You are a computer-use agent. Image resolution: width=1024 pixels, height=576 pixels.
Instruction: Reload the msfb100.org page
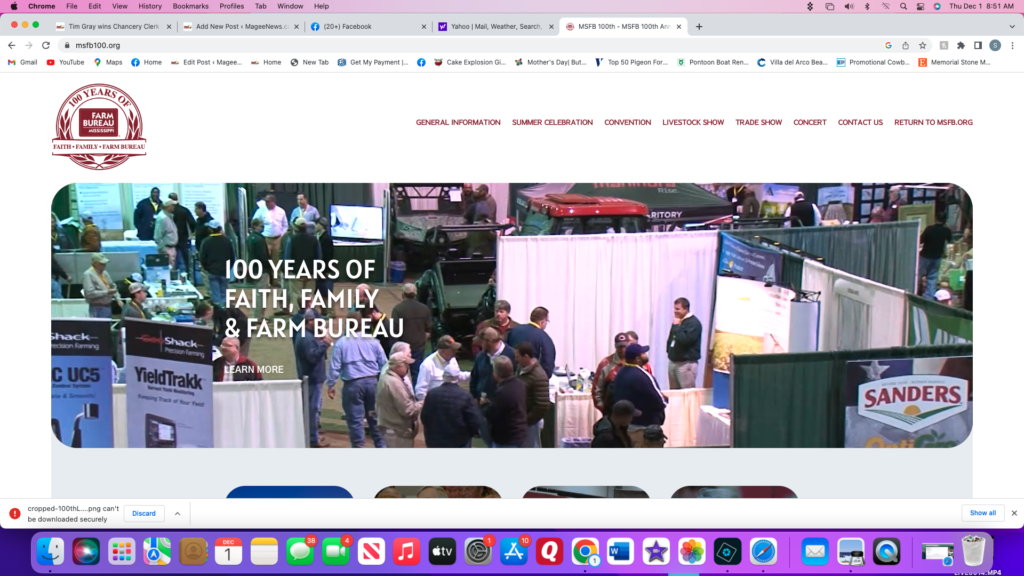(x=46, y=45)
